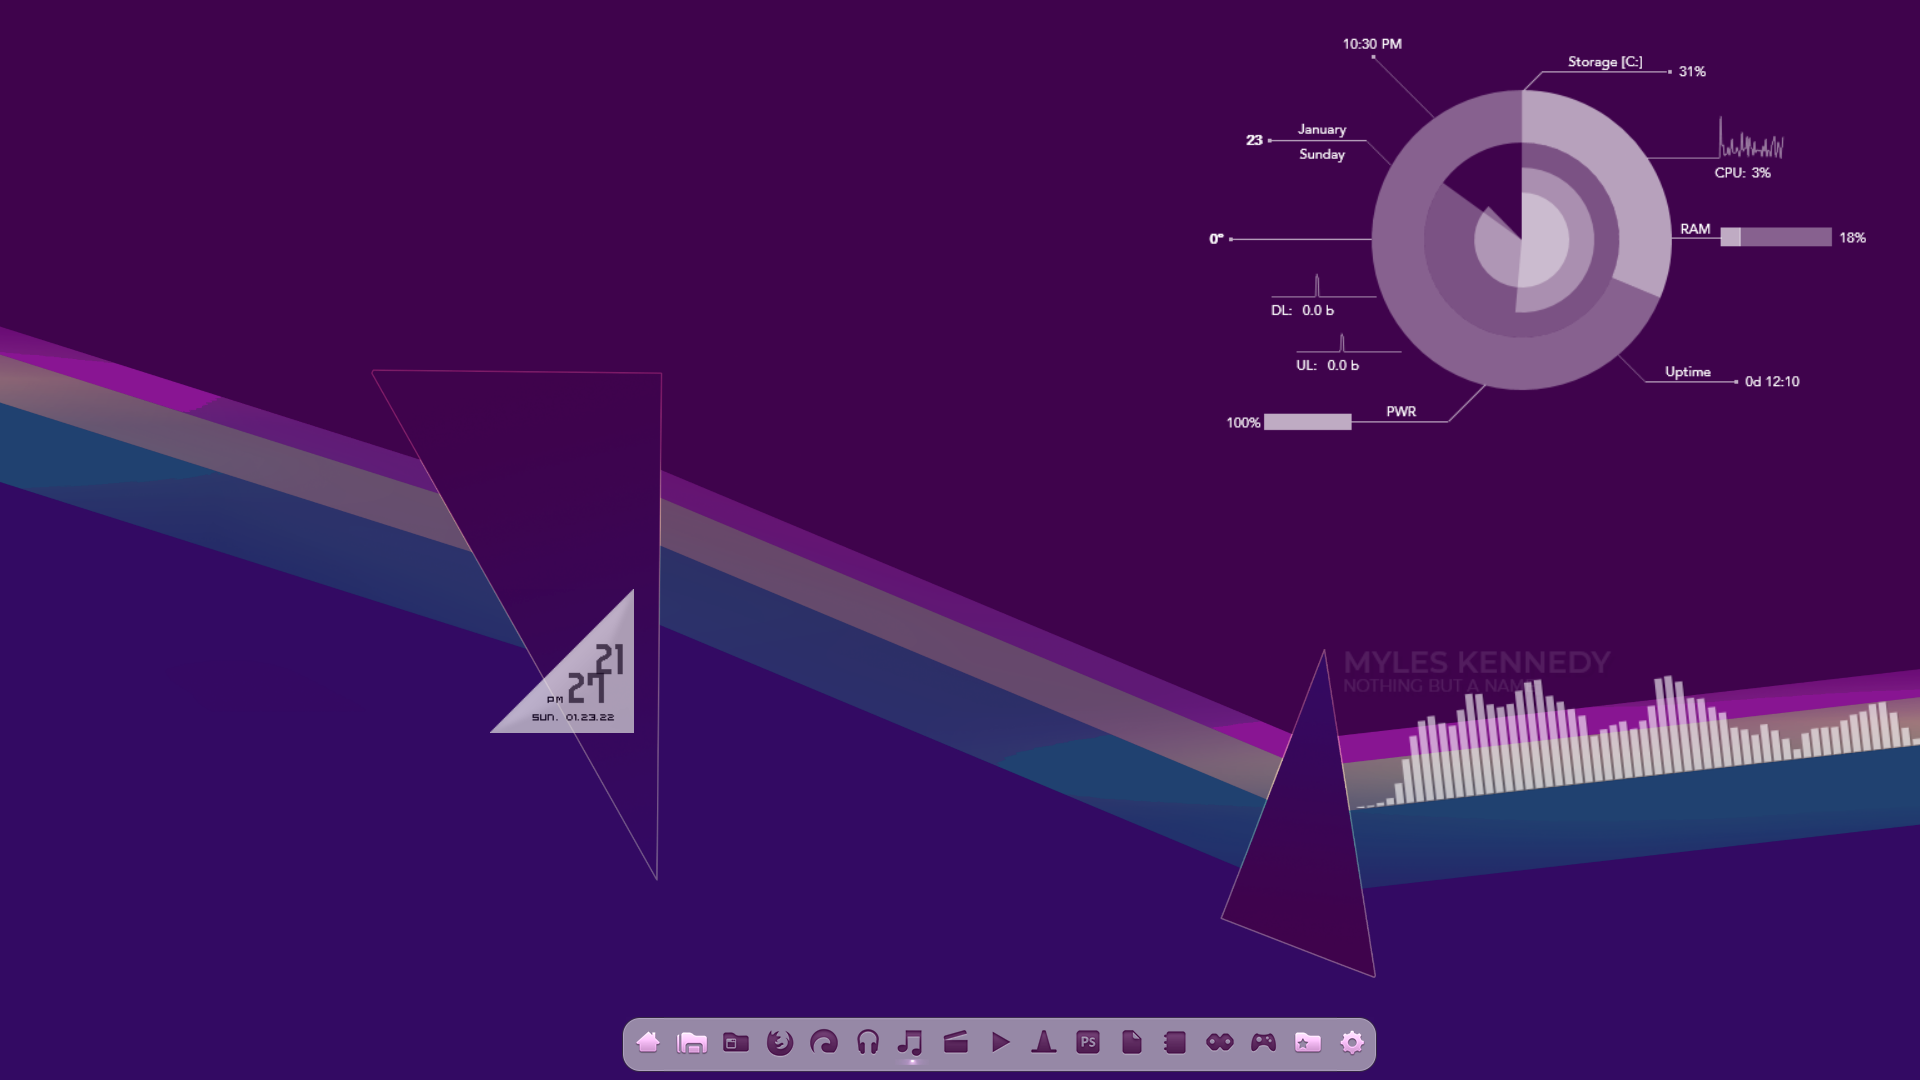Launch Photoshop from the dock

[1087, 1043]
